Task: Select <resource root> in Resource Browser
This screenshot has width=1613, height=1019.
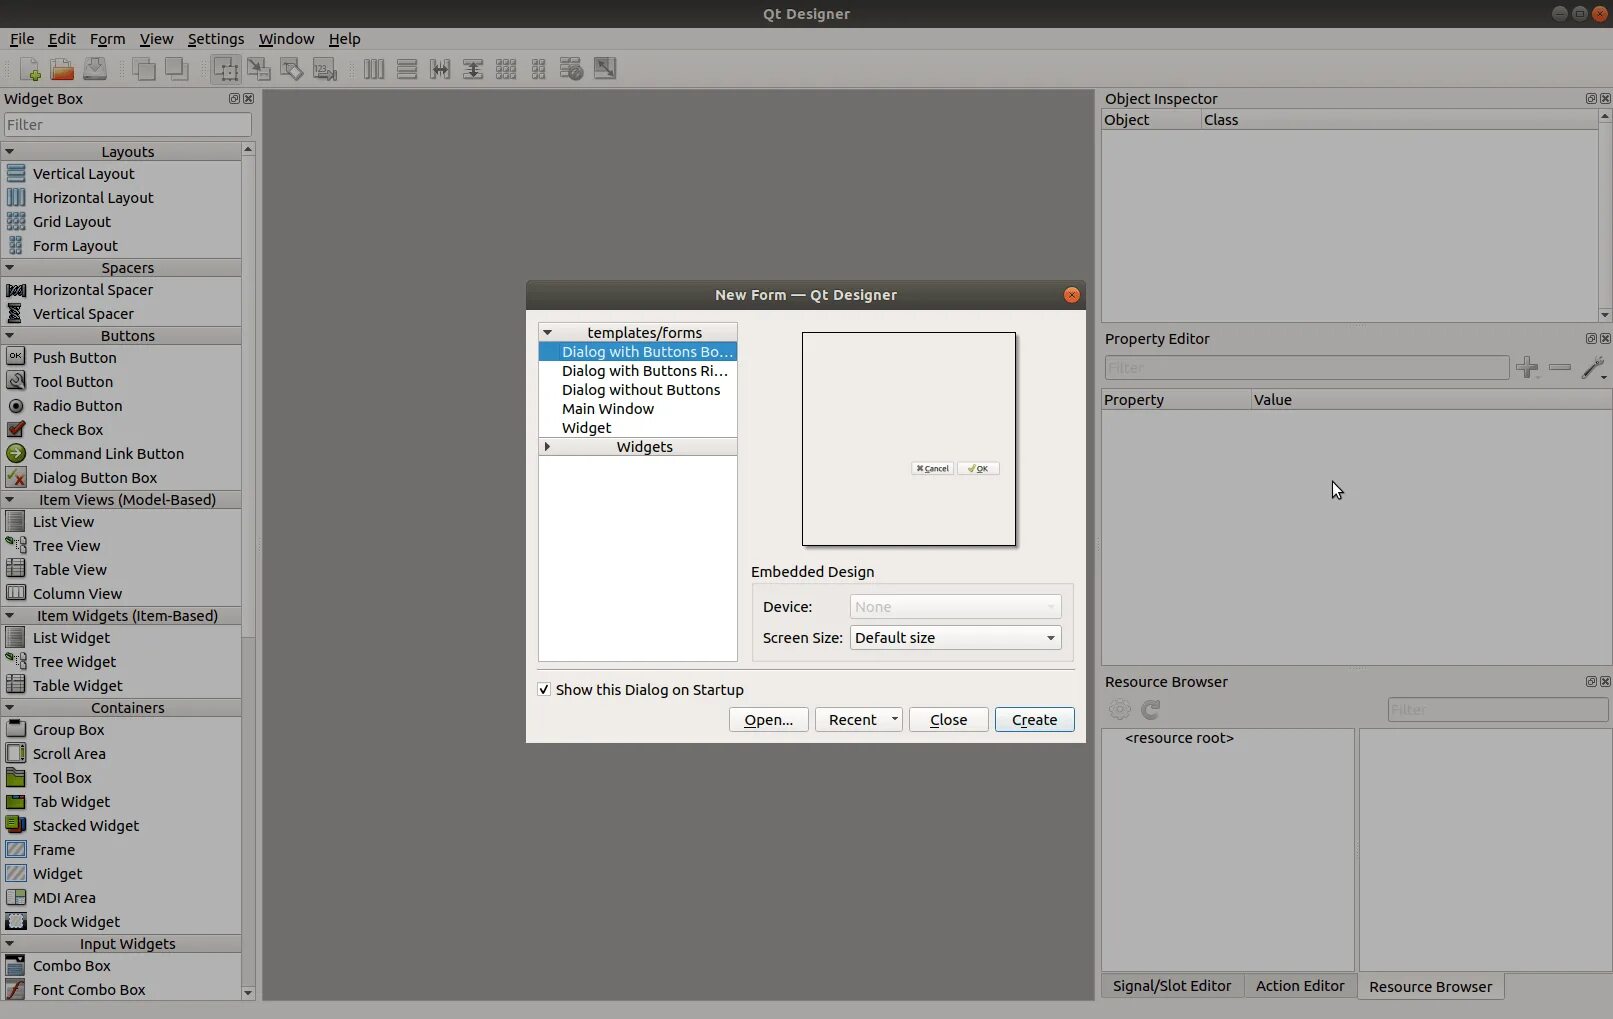Action: (1179, 738)
